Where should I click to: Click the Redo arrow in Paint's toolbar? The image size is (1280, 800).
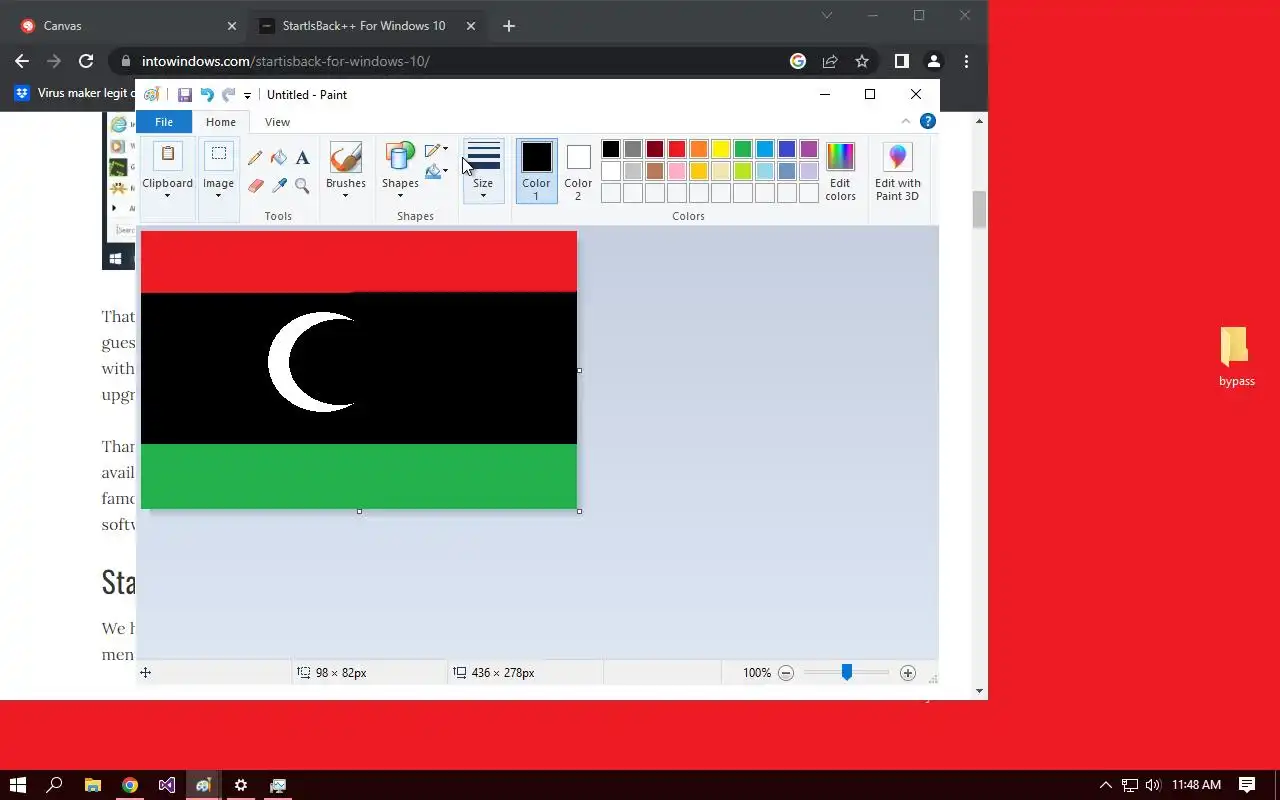coord(228,95)
